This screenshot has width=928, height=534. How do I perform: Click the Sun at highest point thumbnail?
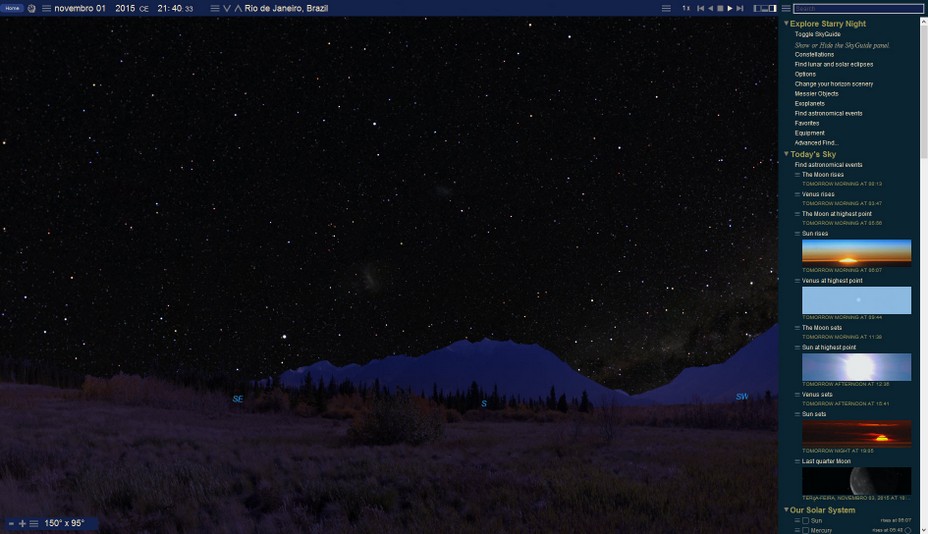856,367
